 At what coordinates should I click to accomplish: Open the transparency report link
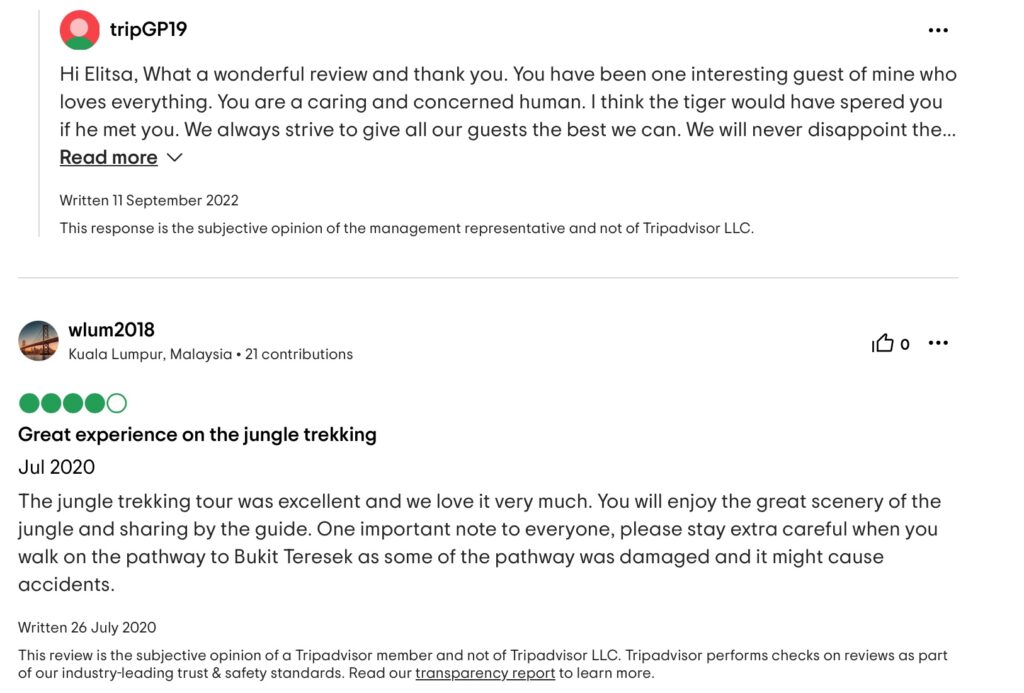click(485, 673)
